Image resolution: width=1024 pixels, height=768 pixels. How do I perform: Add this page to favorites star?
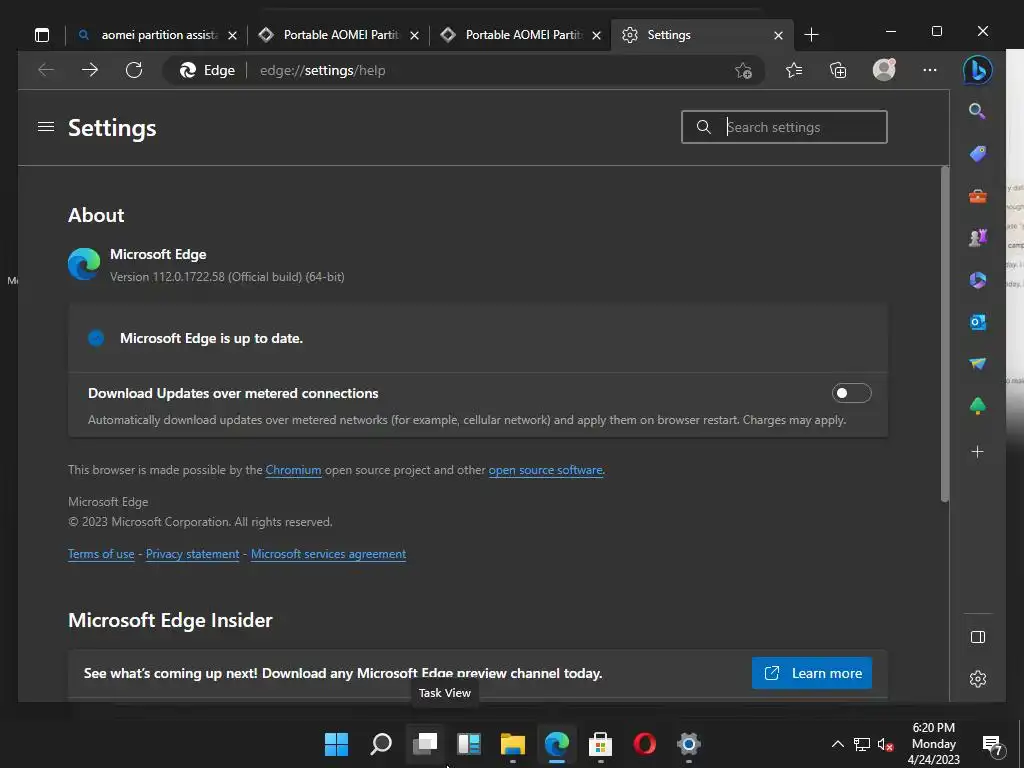743,71
